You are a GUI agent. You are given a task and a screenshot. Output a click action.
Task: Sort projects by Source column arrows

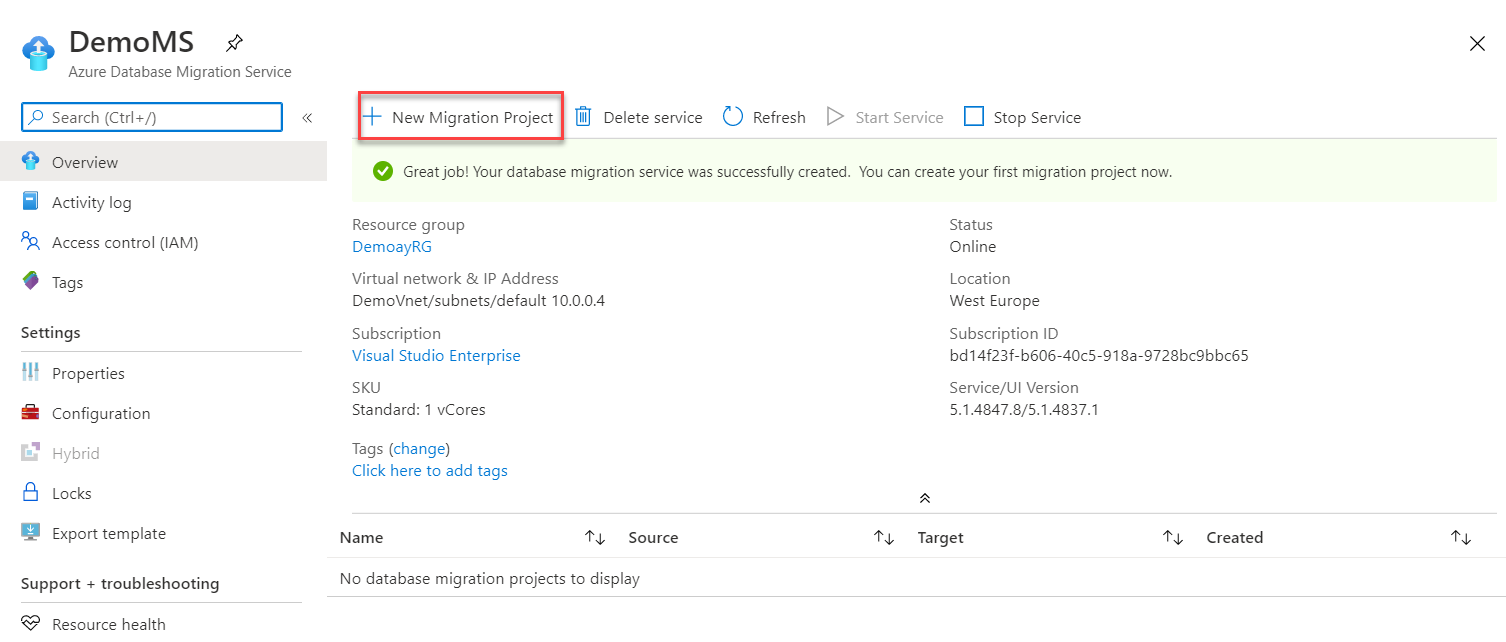[884, 538]
